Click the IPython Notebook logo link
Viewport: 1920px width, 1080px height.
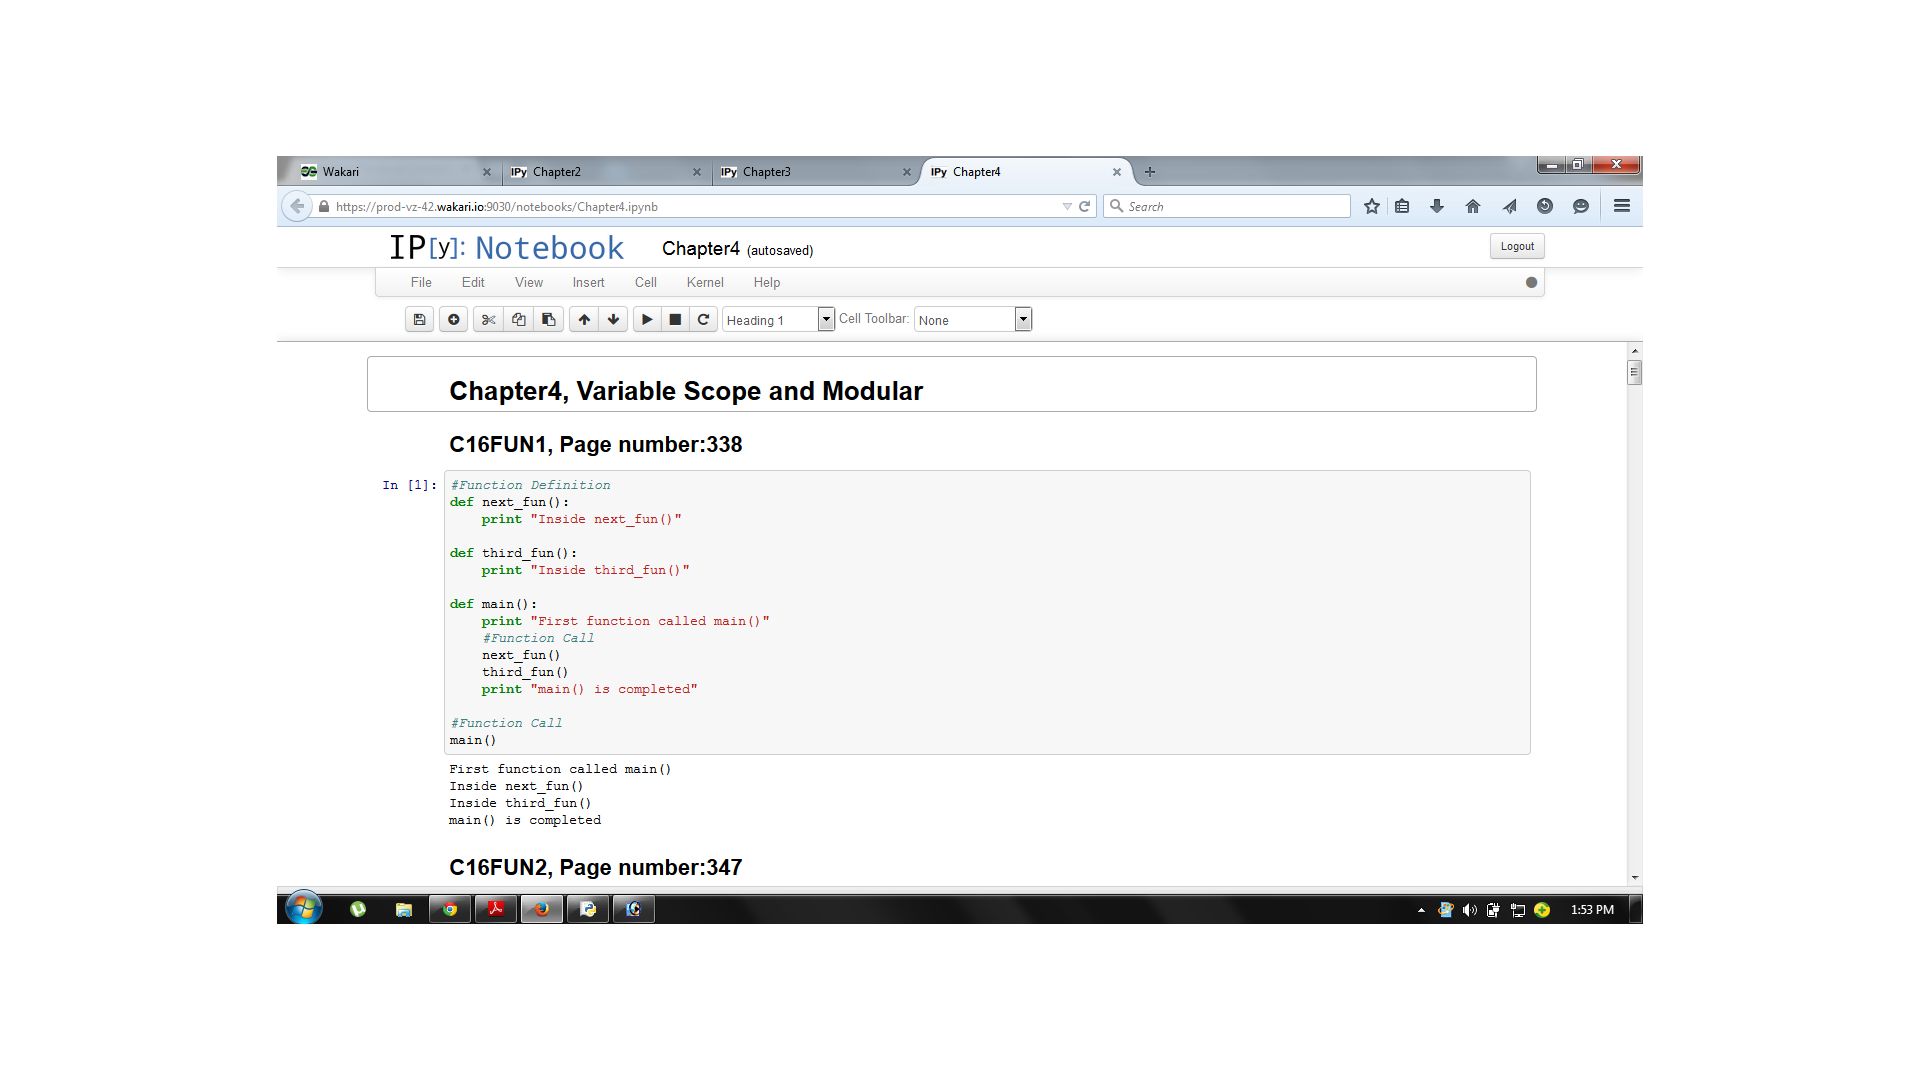coord(506,247)
